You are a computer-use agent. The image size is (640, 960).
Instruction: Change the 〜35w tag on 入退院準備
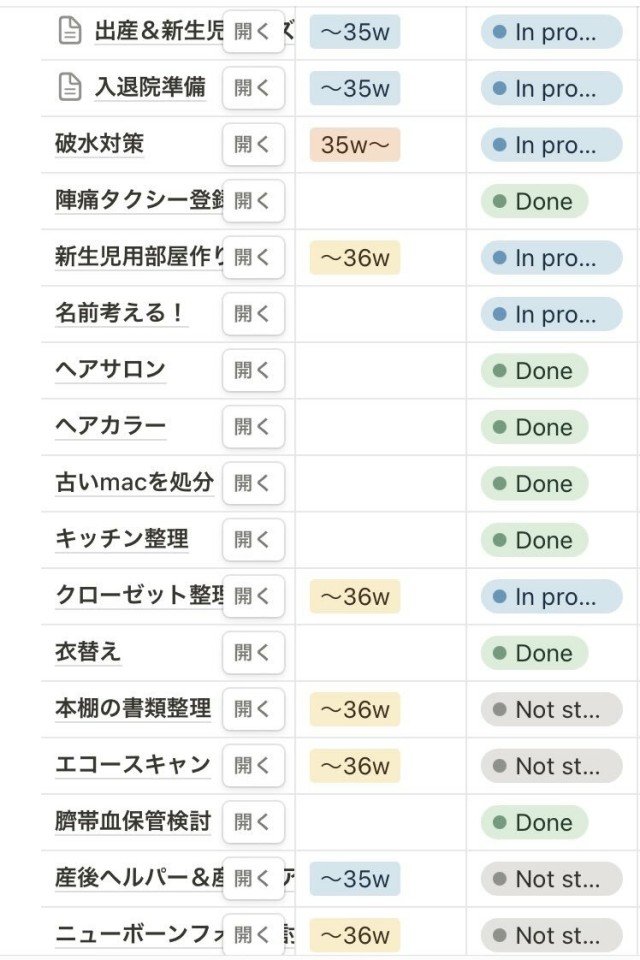[354, 88]
